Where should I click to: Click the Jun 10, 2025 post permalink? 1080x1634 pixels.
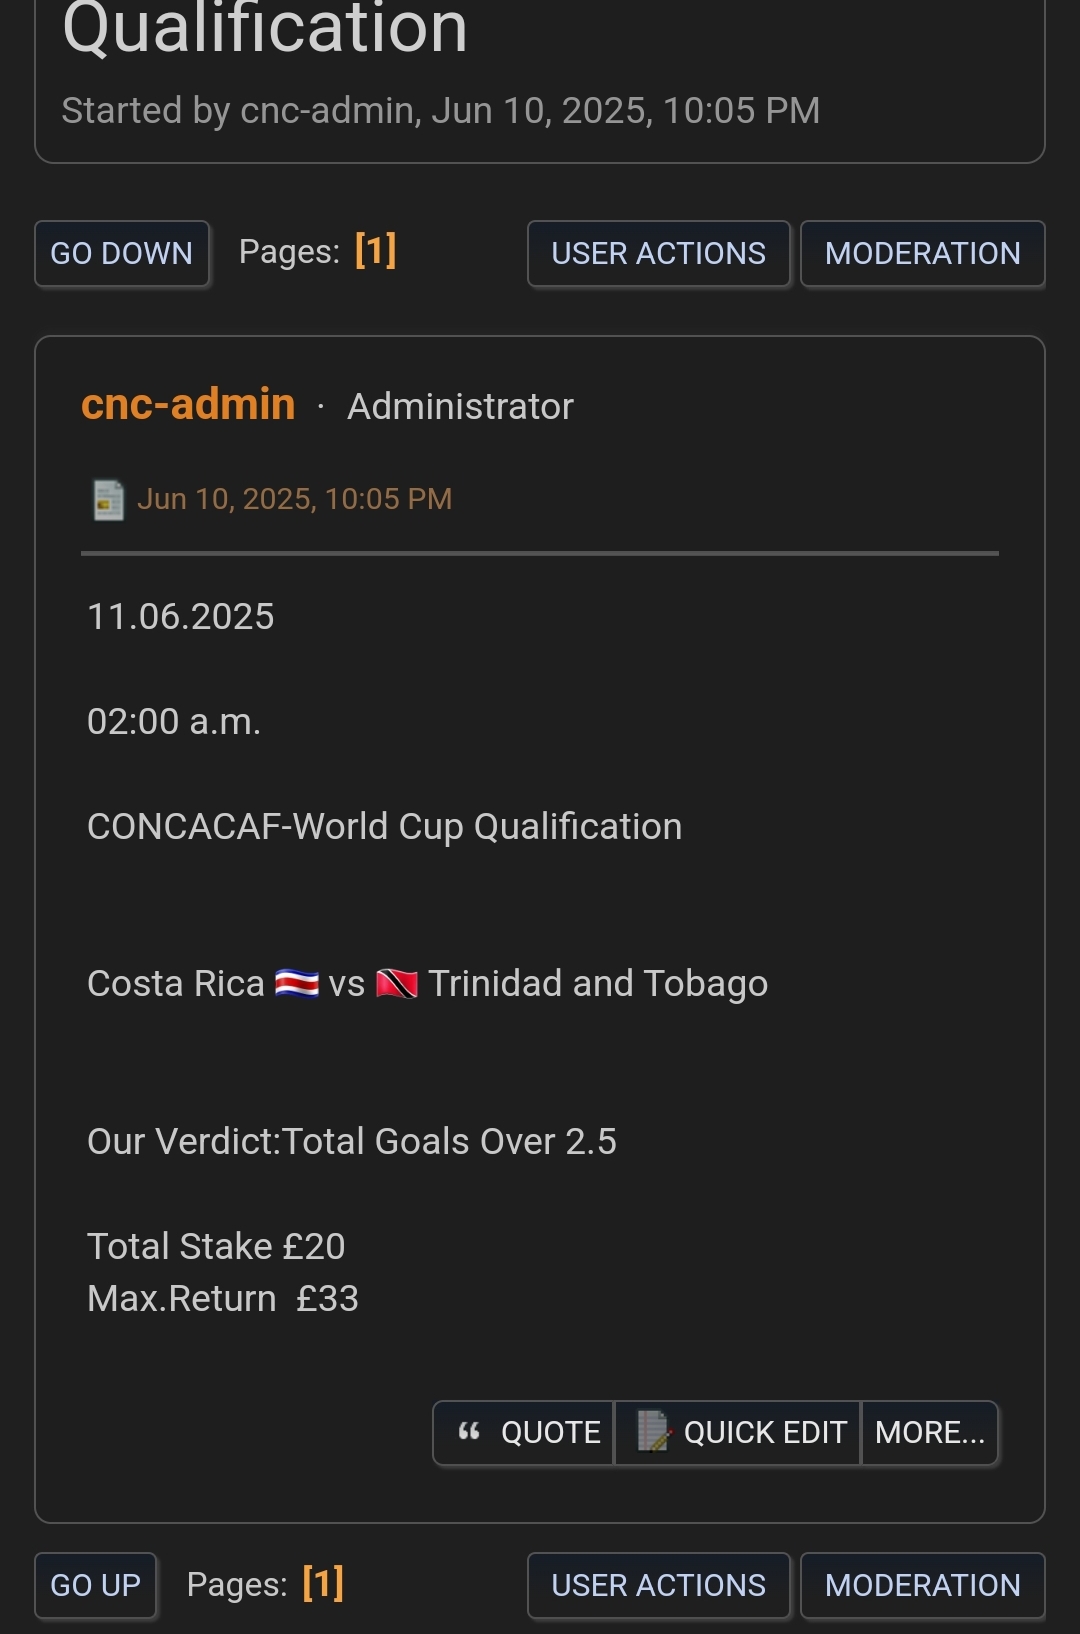295,499
